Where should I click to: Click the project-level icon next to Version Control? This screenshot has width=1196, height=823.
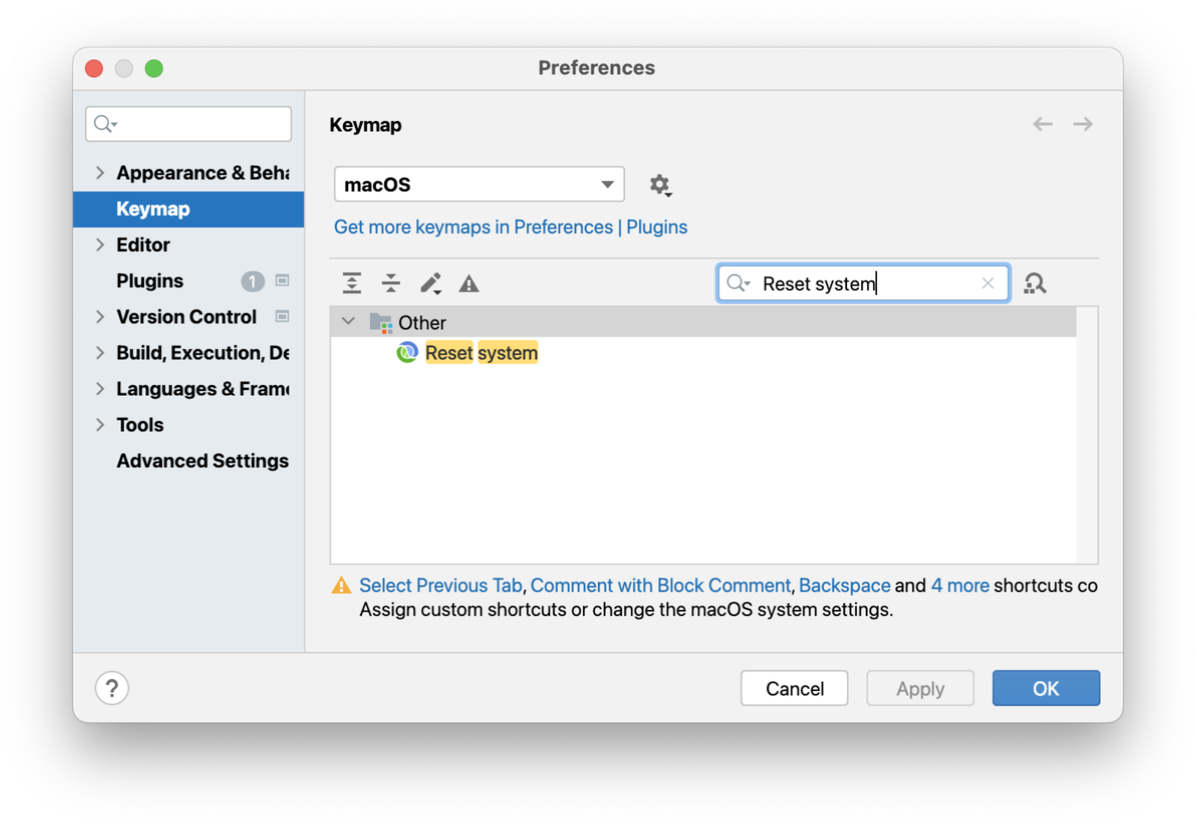[x=282, y=317]
